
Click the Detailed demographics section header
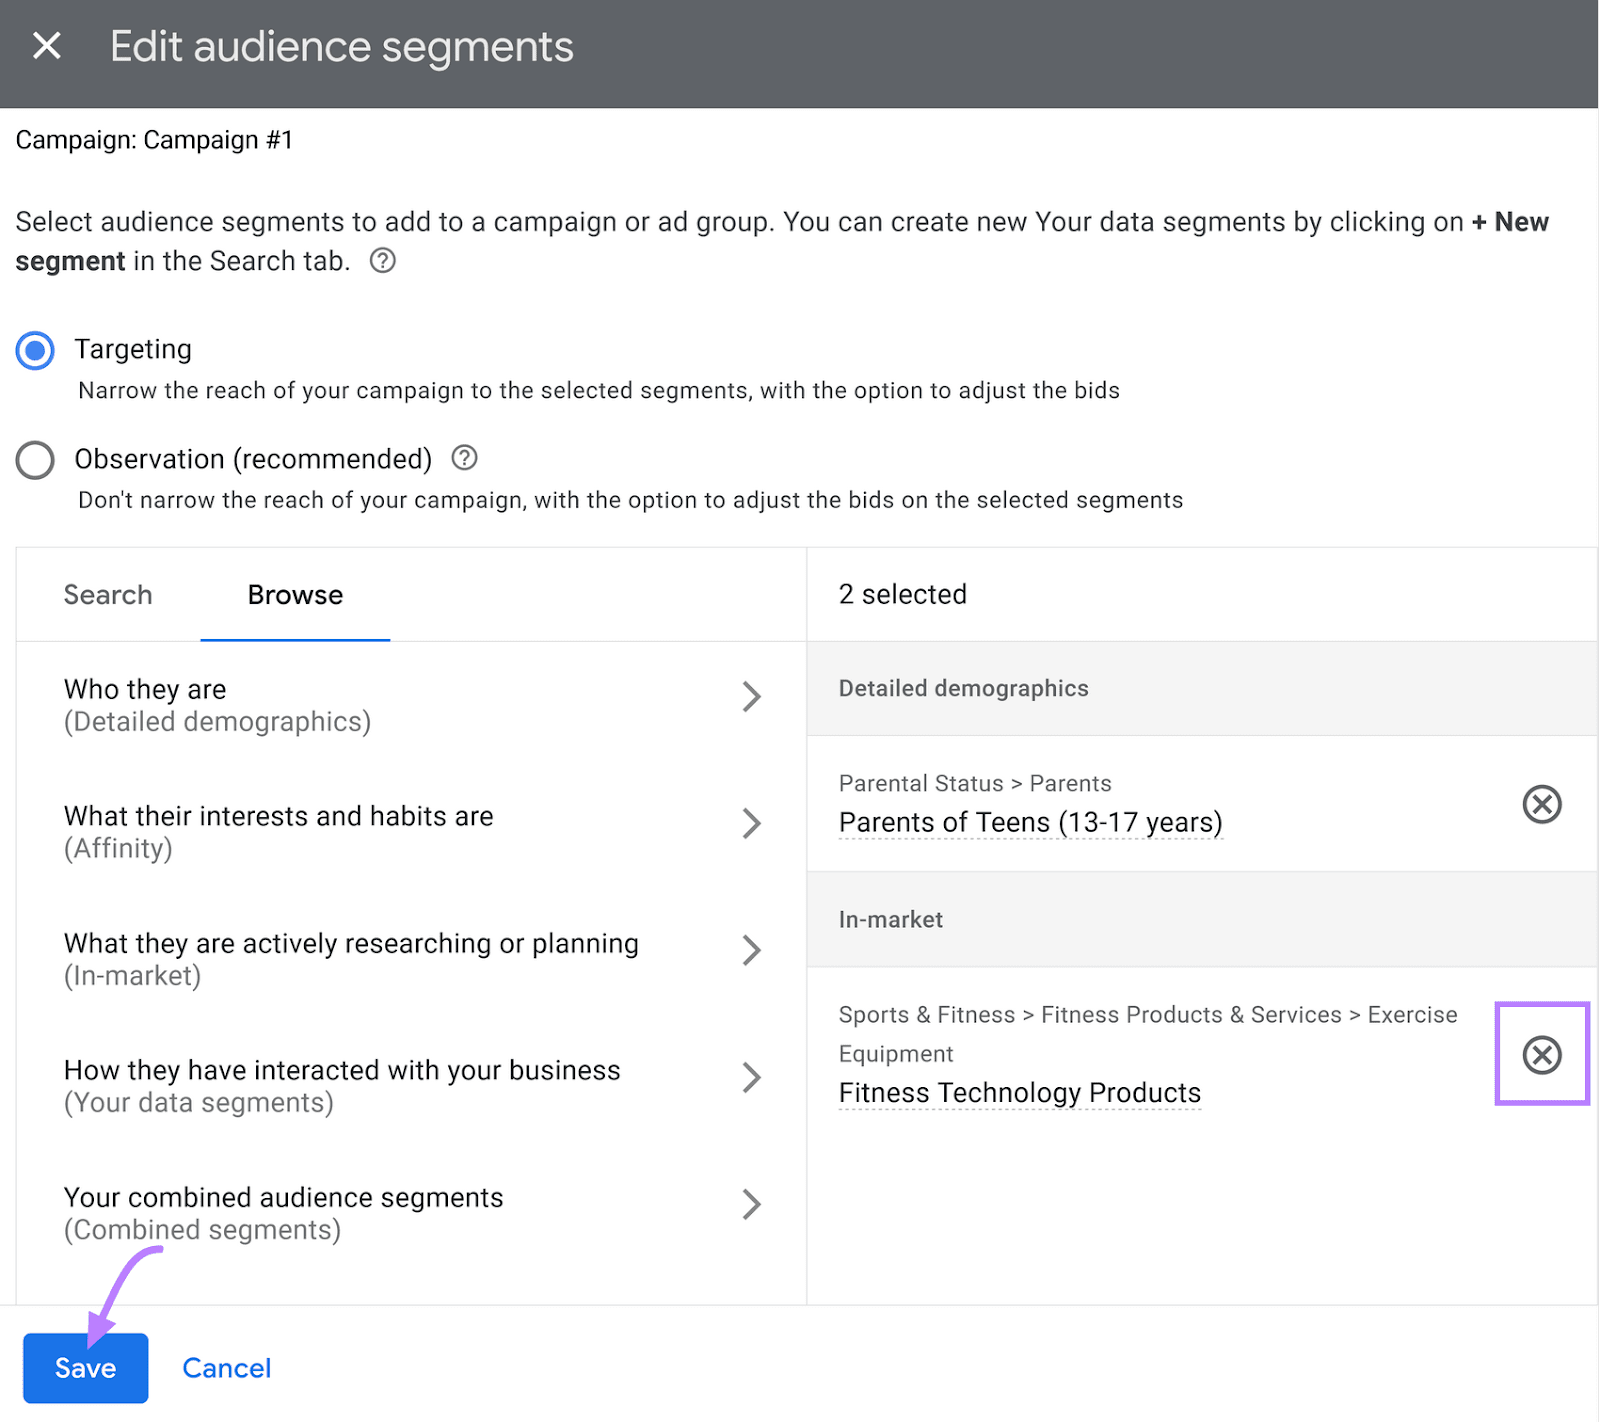(x=963, y=688)
